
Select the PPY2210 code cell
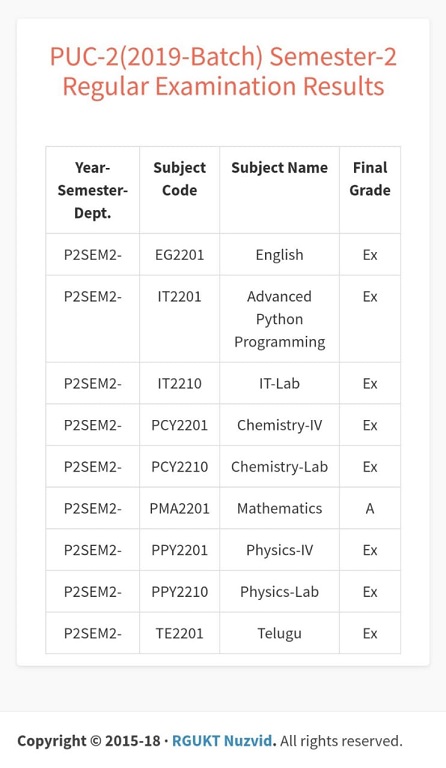180,591
